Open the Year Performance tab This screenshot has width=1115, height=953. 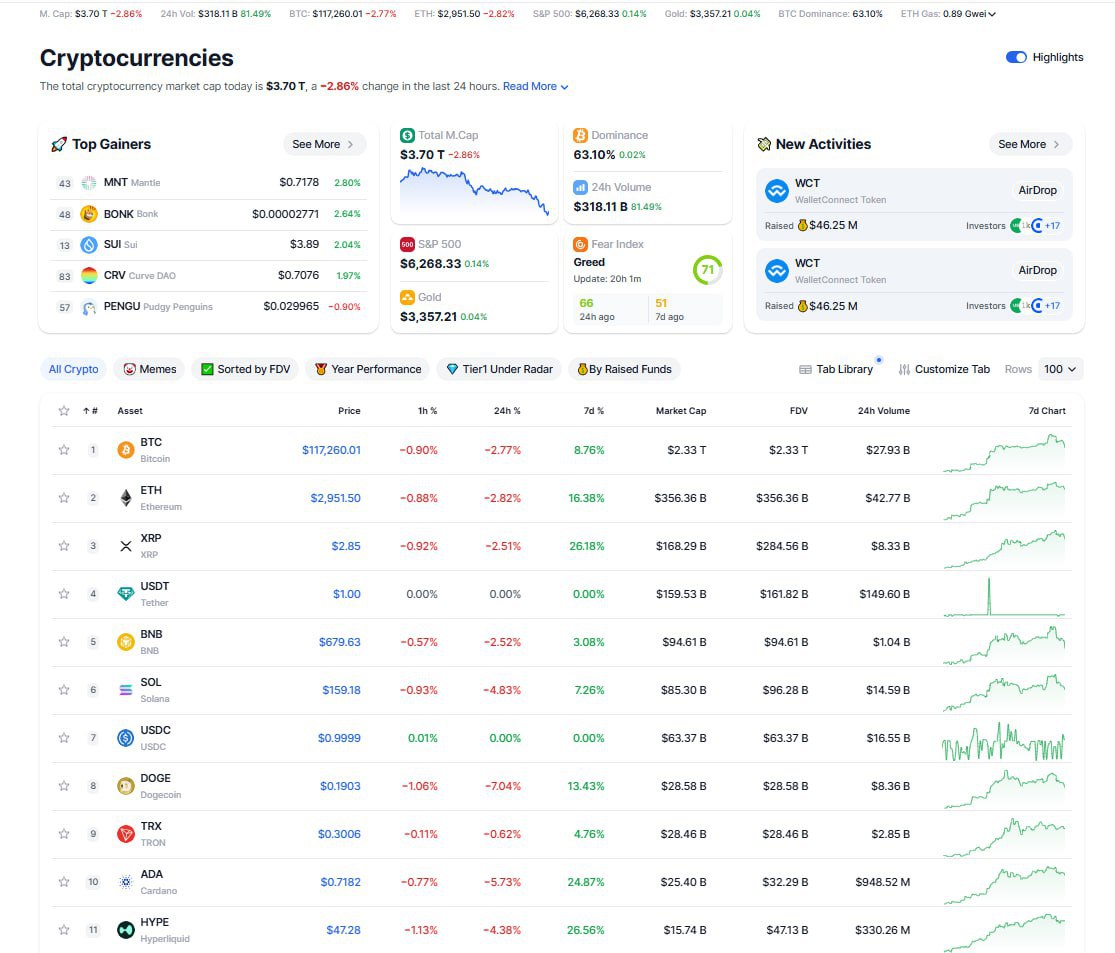coord(368,369)
